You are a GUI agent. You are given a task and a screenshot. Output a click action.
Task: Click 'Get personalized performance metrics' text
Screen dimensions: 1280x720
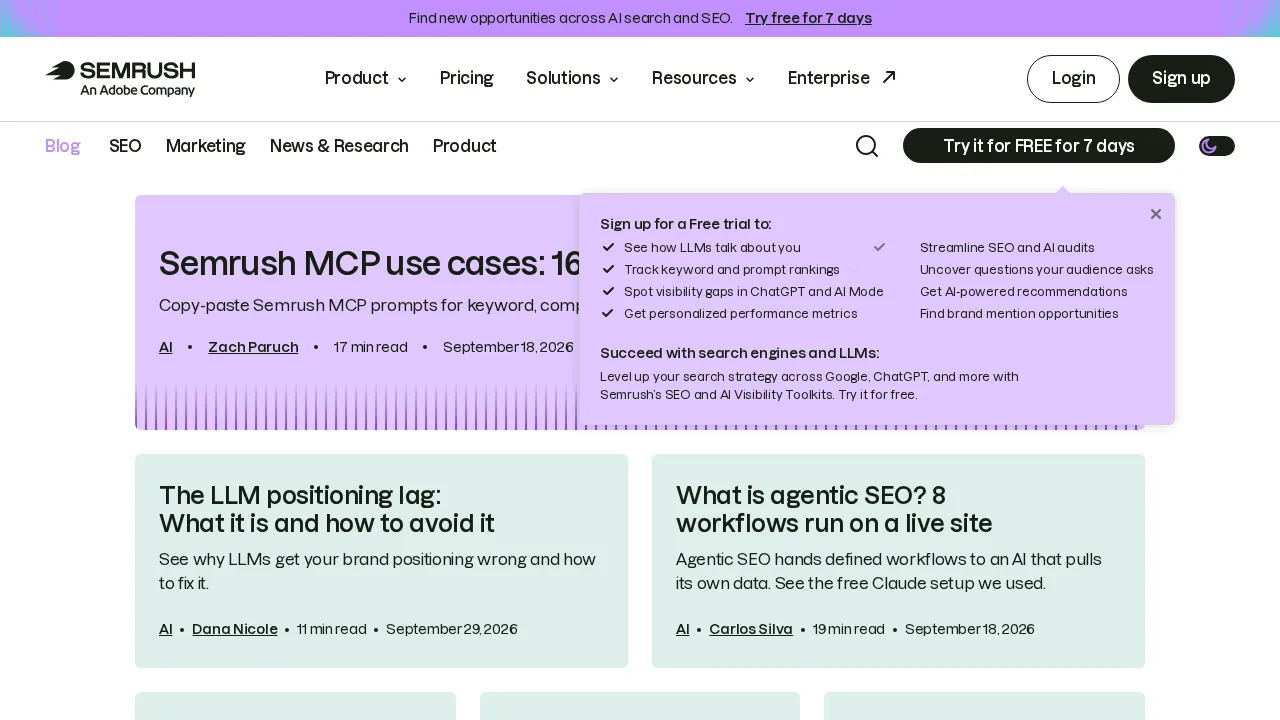(741, 313)
